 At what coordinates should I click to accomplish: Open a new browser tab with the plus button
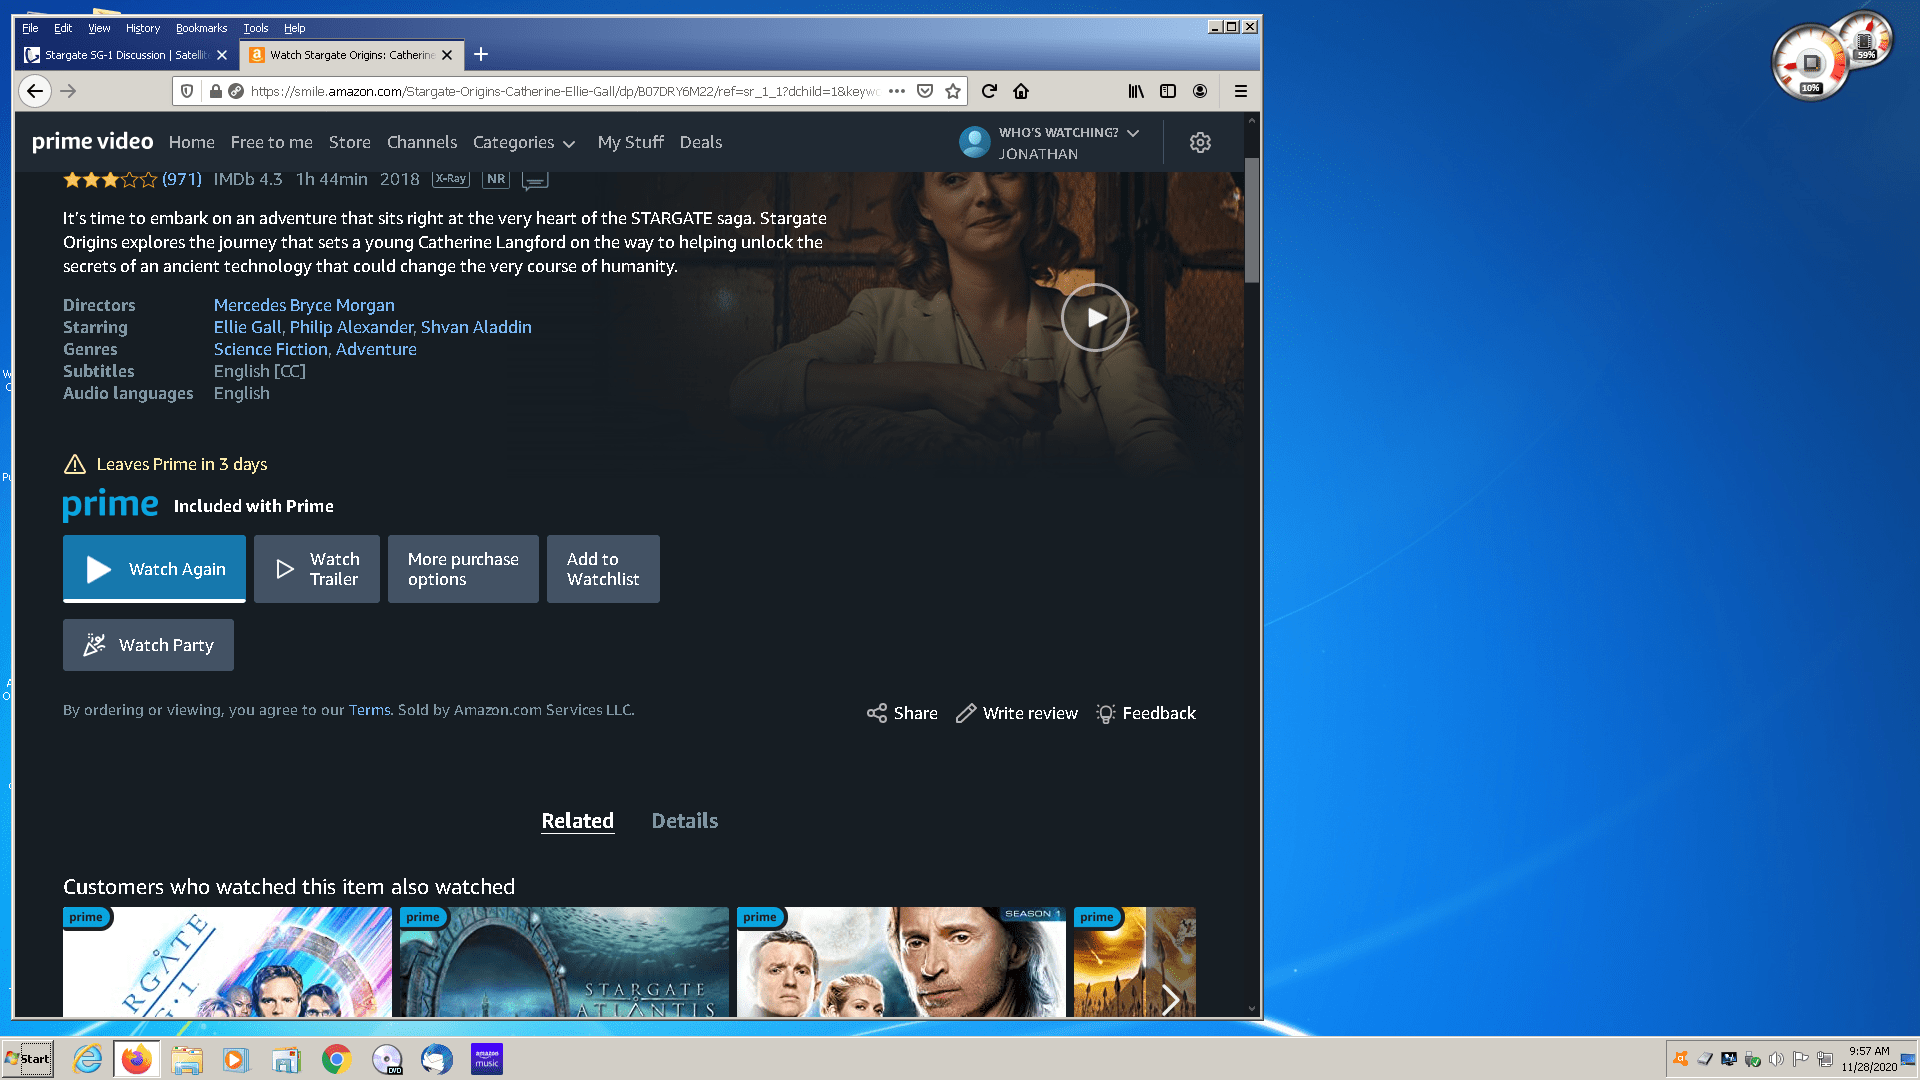481,54
